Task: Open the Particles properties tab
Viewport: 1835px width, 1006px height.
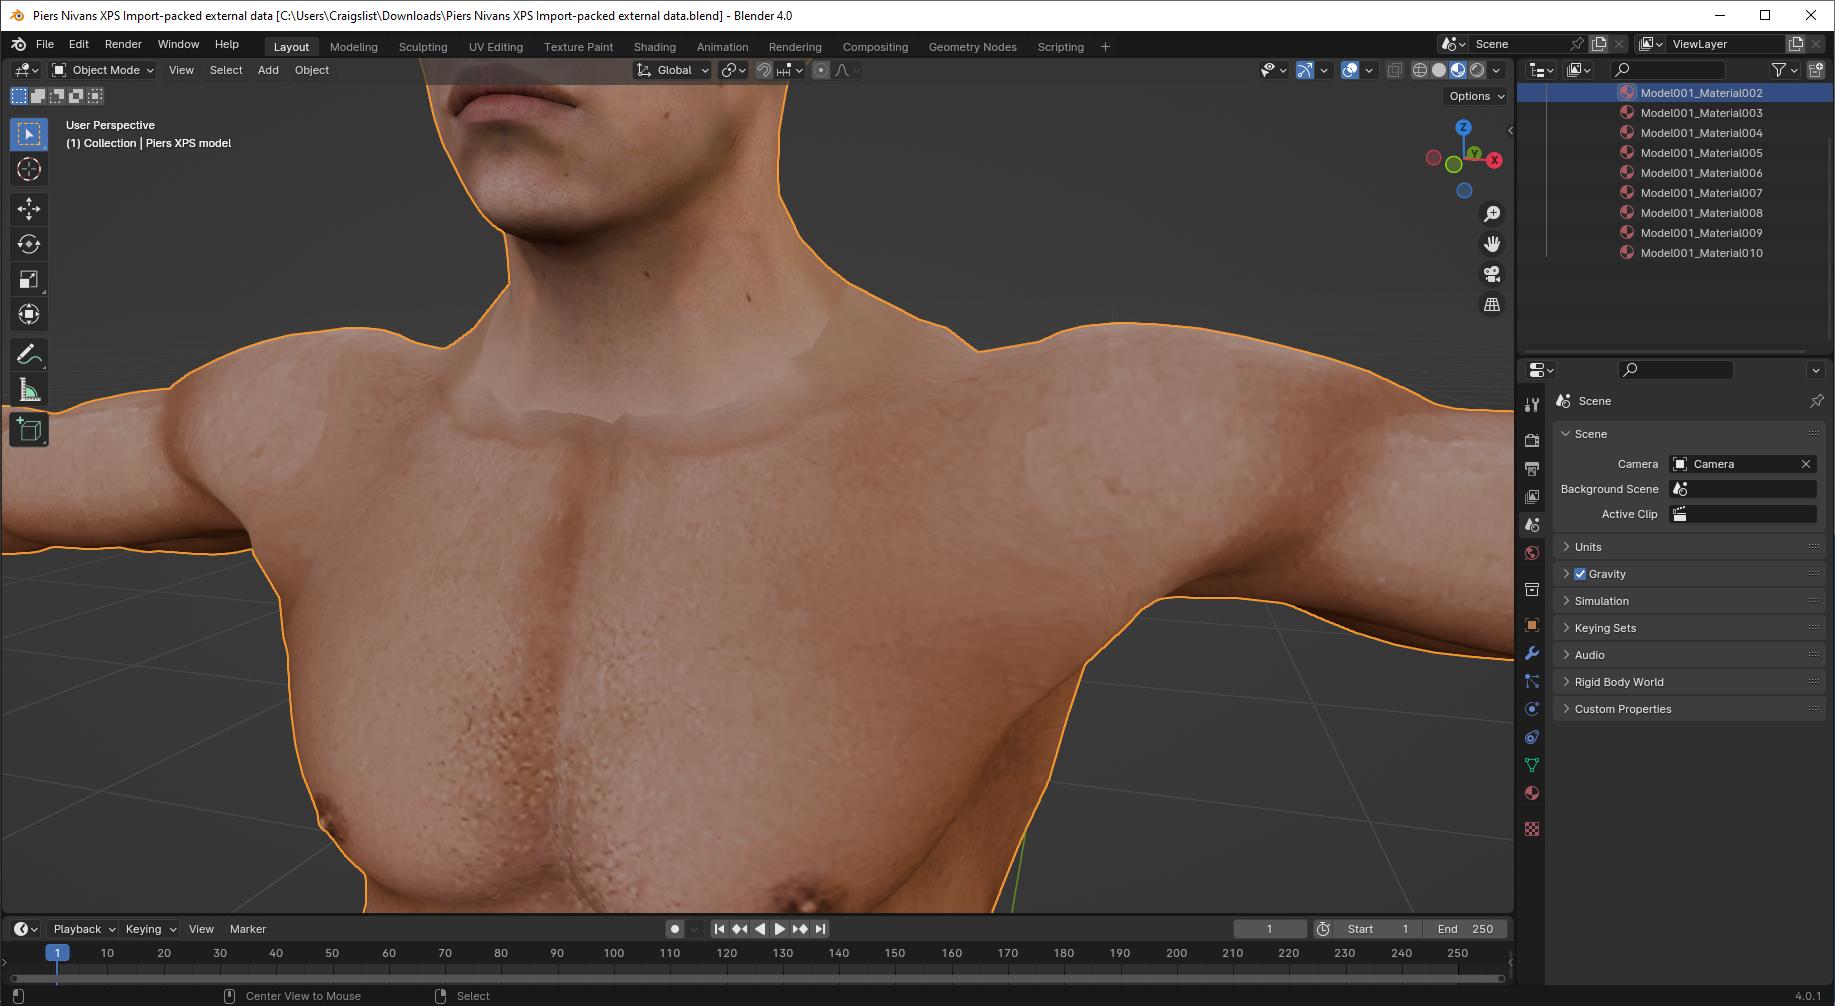Action: [1532, 681]
